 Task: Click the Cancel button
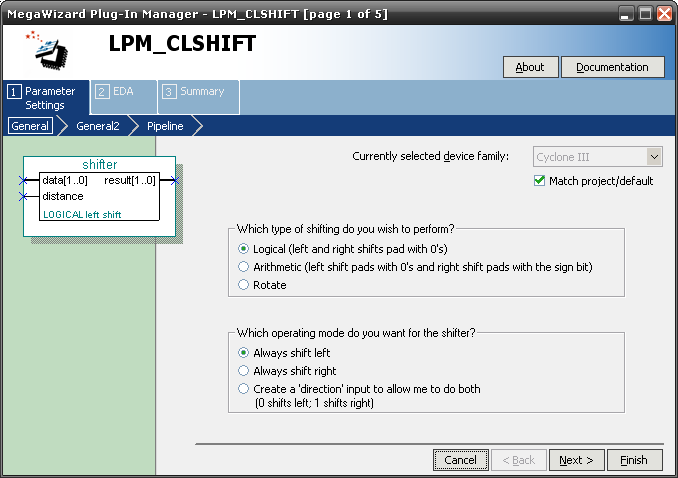[x=461, y=460]
